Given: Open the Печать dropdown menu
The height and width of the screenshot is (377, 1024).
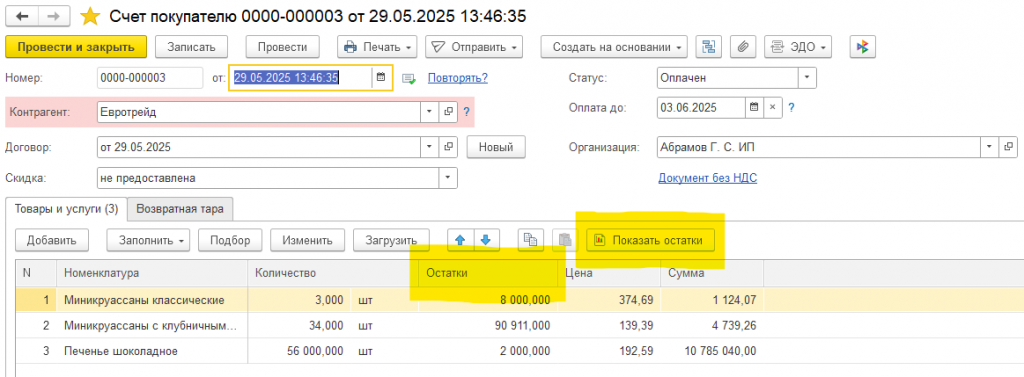Looking at the screenshot, I should [377, 46].
